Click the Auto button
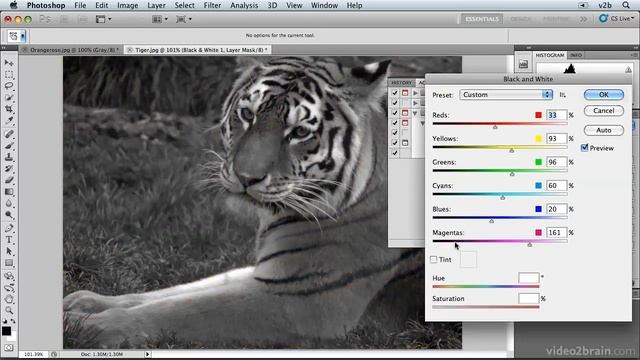Viewport: 640px width, 360px height. point(604,130)
